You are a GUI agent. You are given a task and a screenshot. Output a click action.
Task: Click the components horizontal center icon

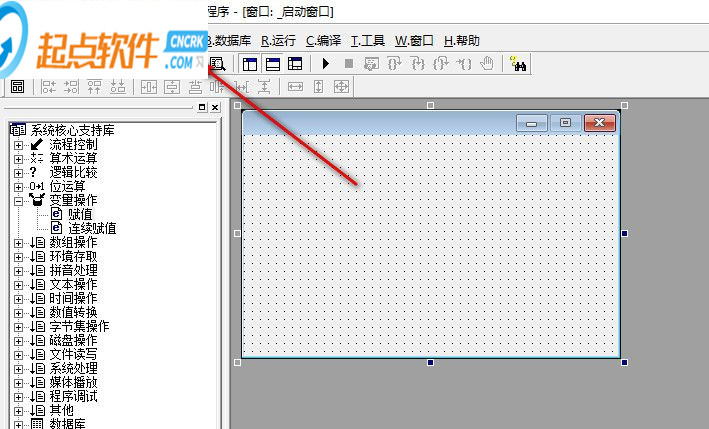click(x=195, y=86)
